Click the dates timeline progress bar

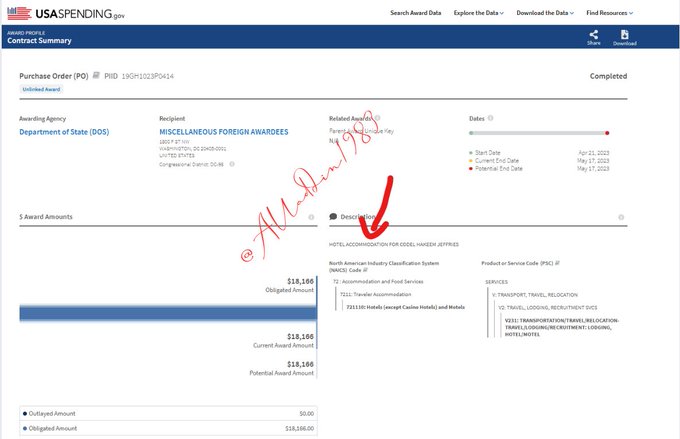coord(538,132)
